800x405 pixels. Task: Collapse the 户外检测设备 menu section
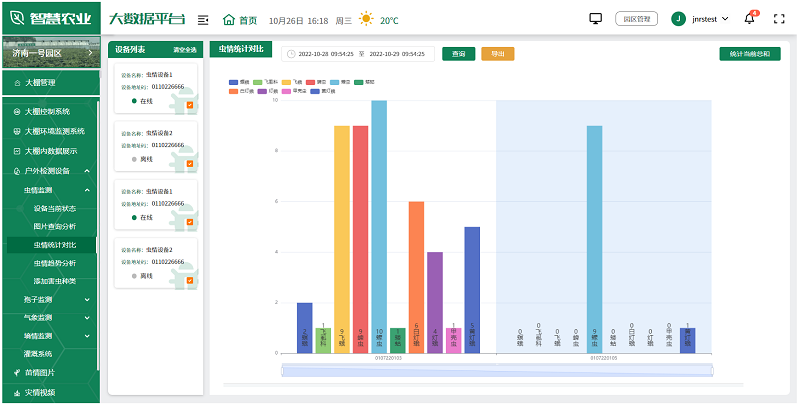(88, 171)
